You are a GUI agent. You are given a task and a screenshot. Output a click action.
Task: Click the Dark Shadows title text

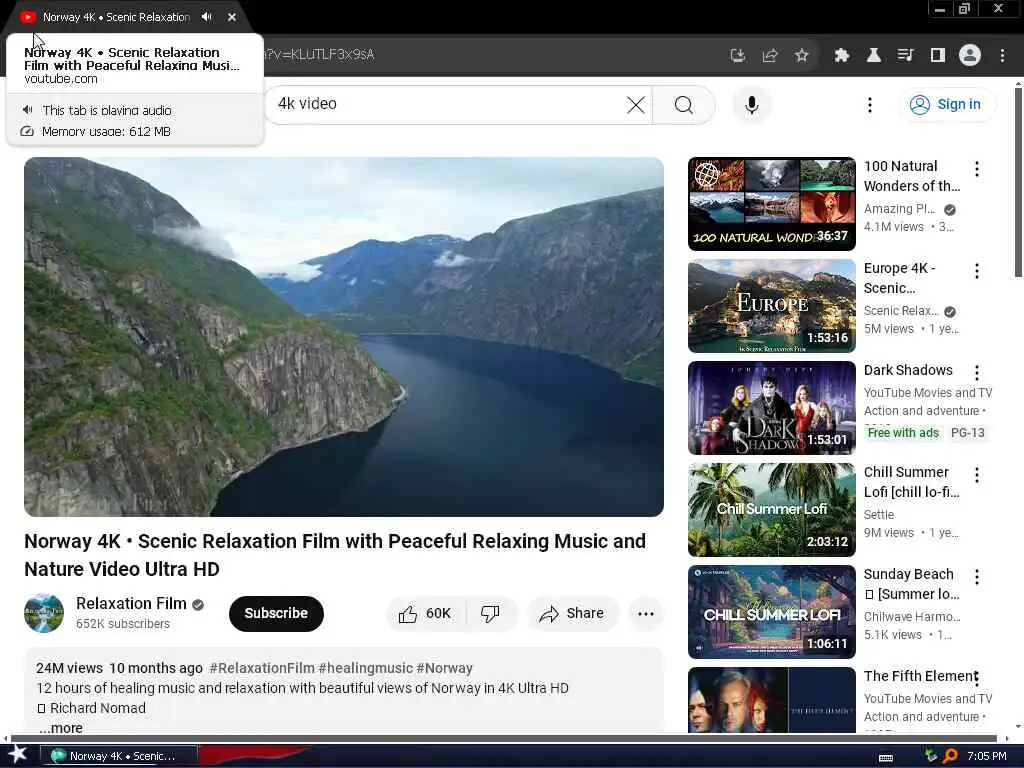pos(908,370)
